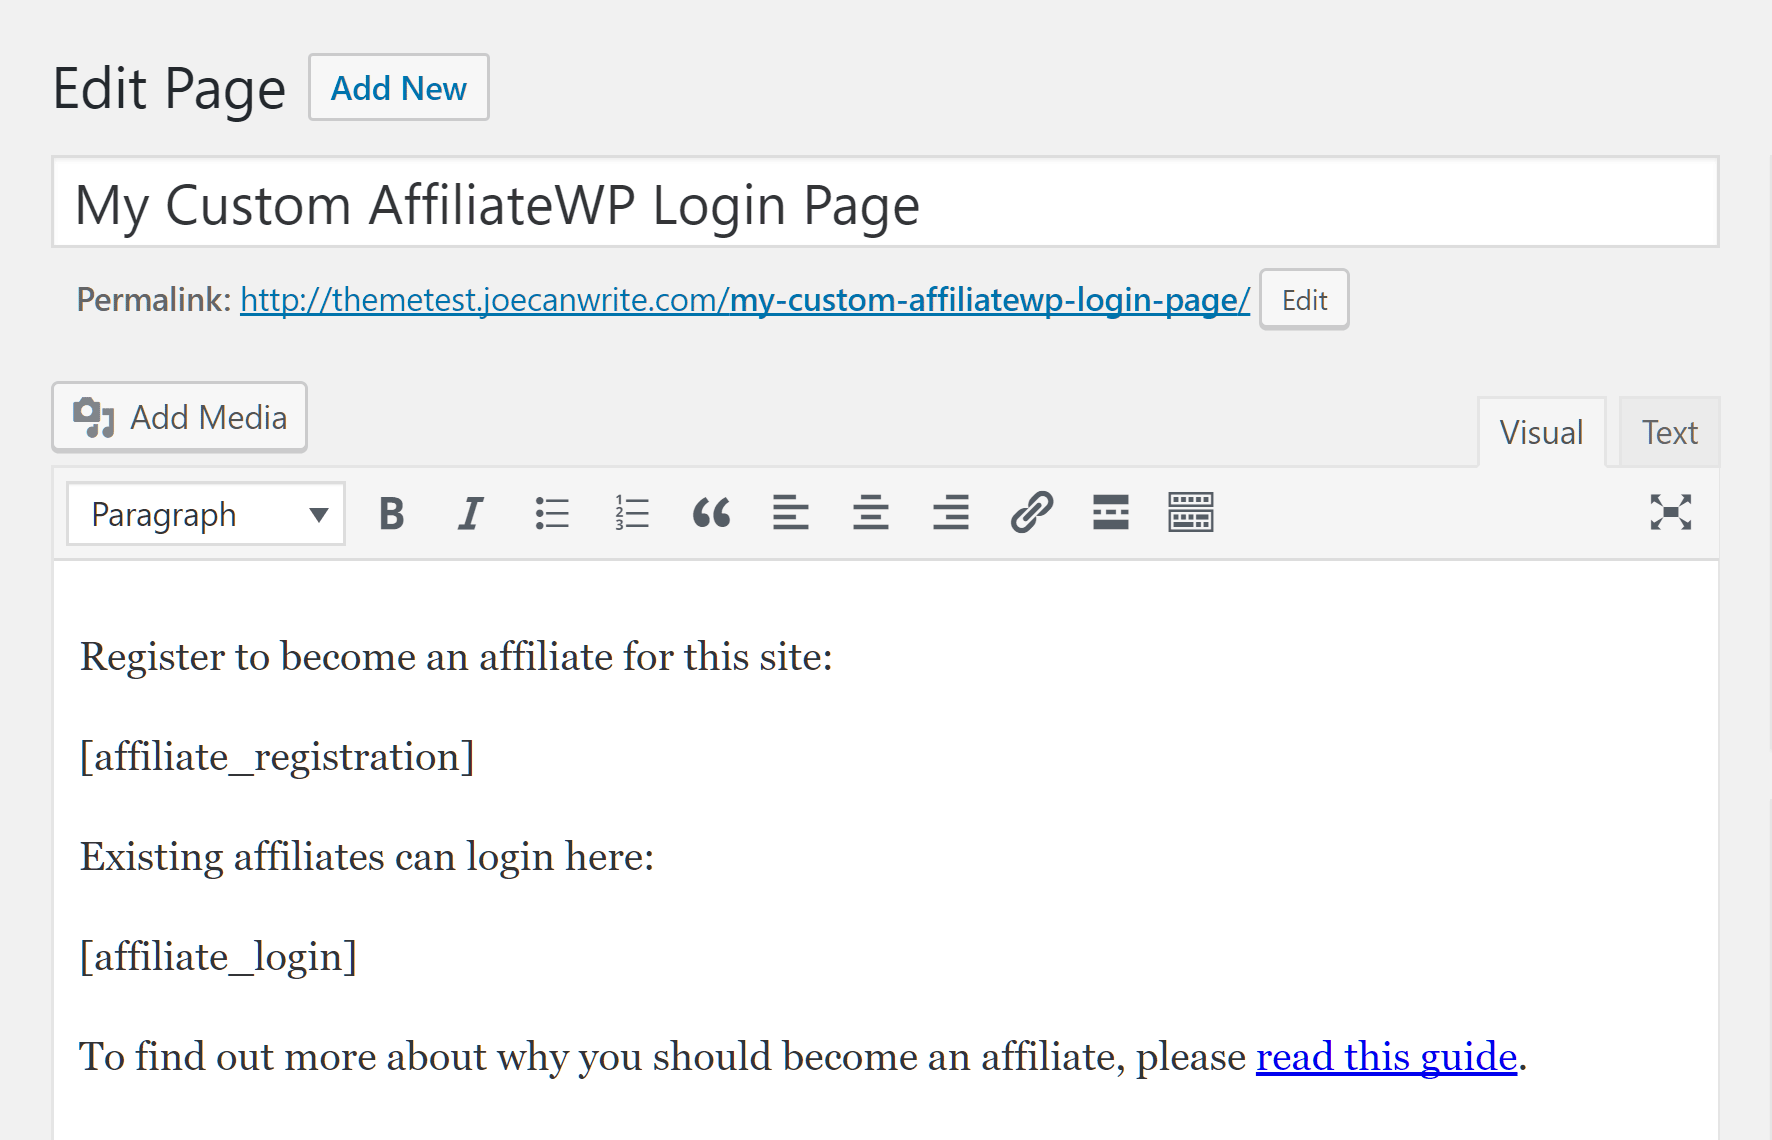
Task: Align text center
Action: [871, 513]
